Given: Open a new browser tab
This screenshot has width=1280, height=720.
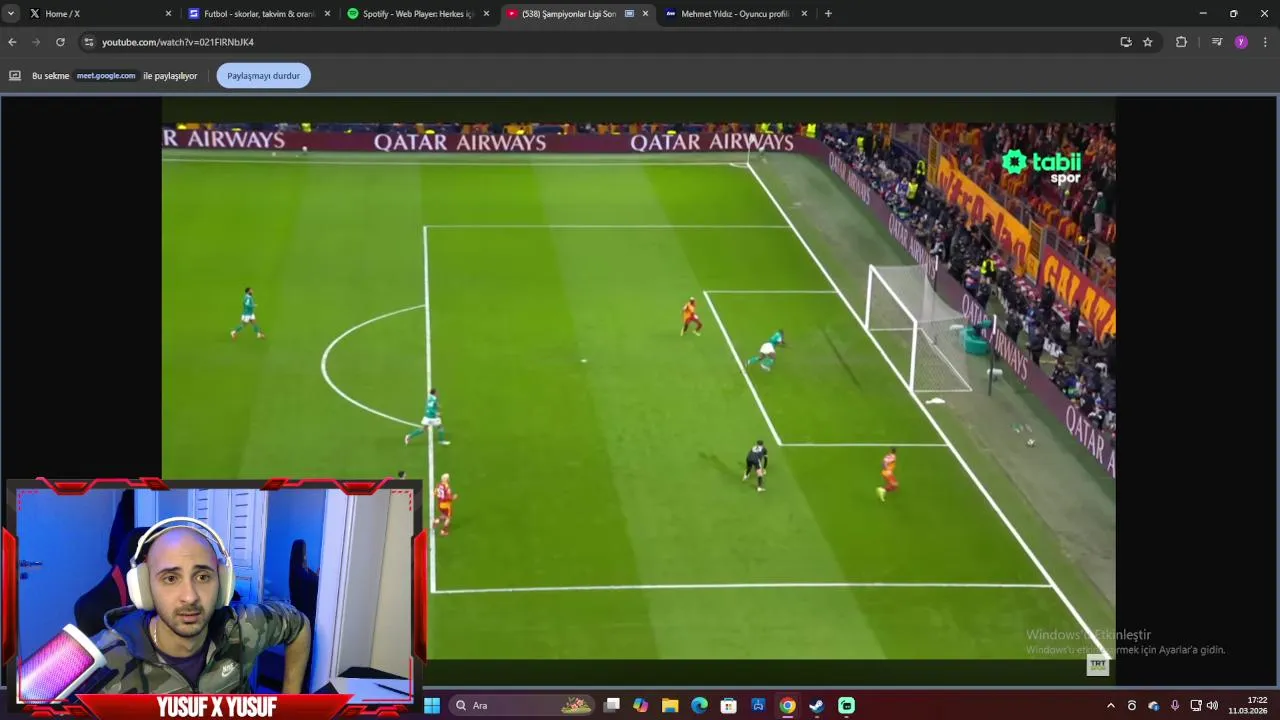Looking at the screenshot, I should [828, 14].
